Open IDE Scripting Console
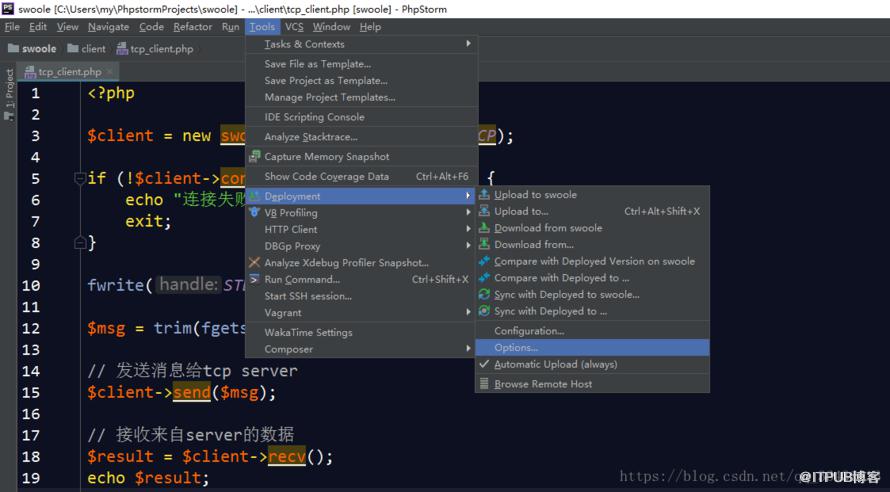Viewport: 890px width, 492px height. click(x=361, y=117)
